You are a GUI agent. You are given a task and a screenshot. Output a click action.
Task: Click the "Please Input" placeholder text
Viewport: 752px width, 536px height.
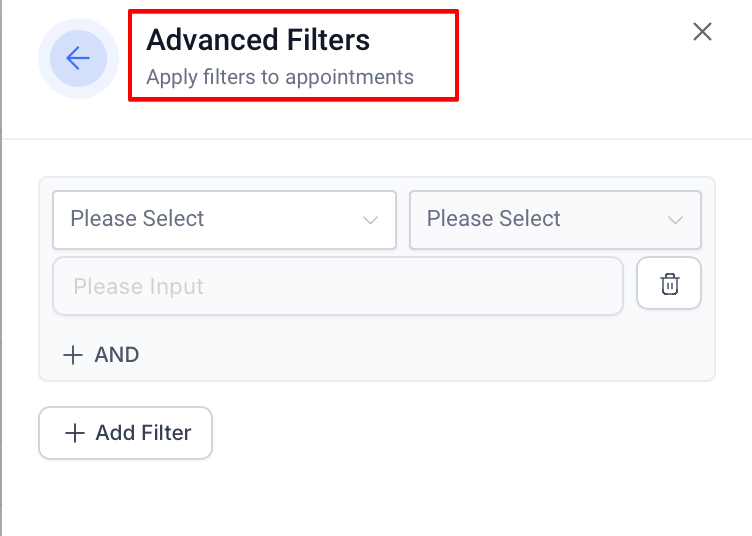(x=138, y=286)
